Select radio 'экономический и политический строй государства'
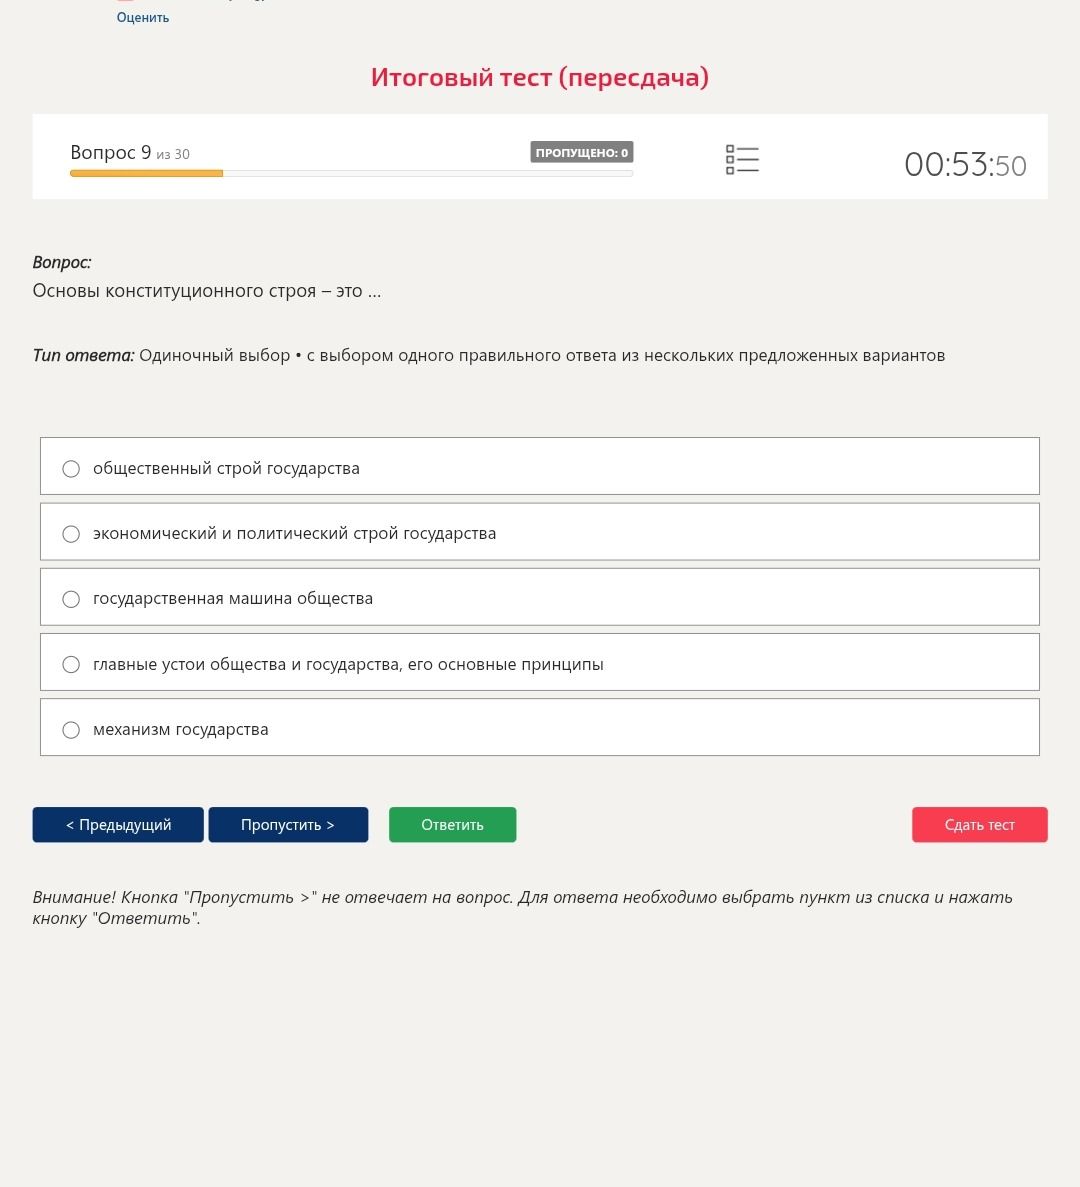 tap(71, 534)
